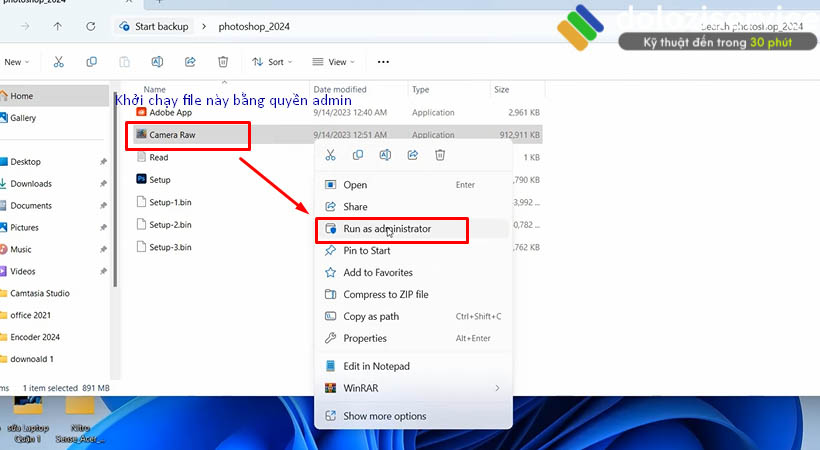This screenshot has height=450, width=820.
Task: Choose Run as administrator from the context menu
Action: click(387, 229)
